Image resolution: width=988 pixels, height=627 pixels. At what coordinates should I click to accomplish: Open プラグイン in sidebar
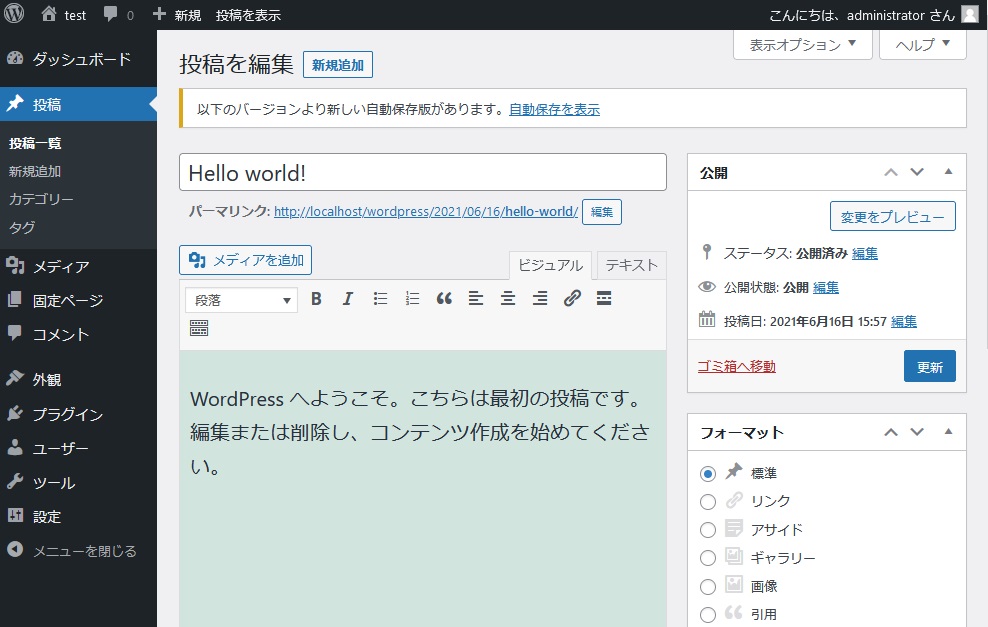tap(78, 414)
